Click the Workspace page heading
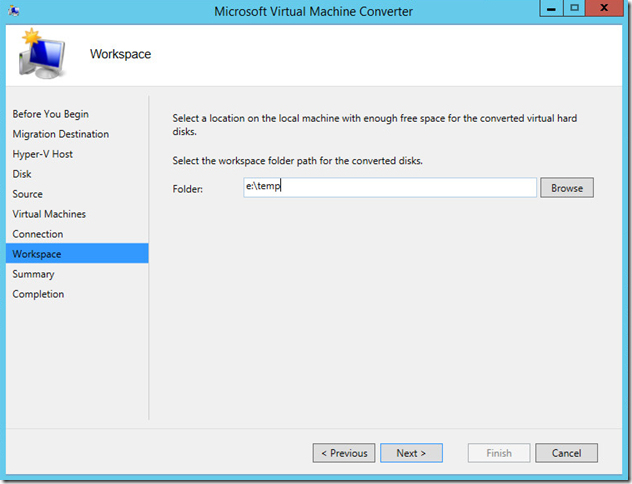Screen dimensions: 632x484 click(120, 54)
